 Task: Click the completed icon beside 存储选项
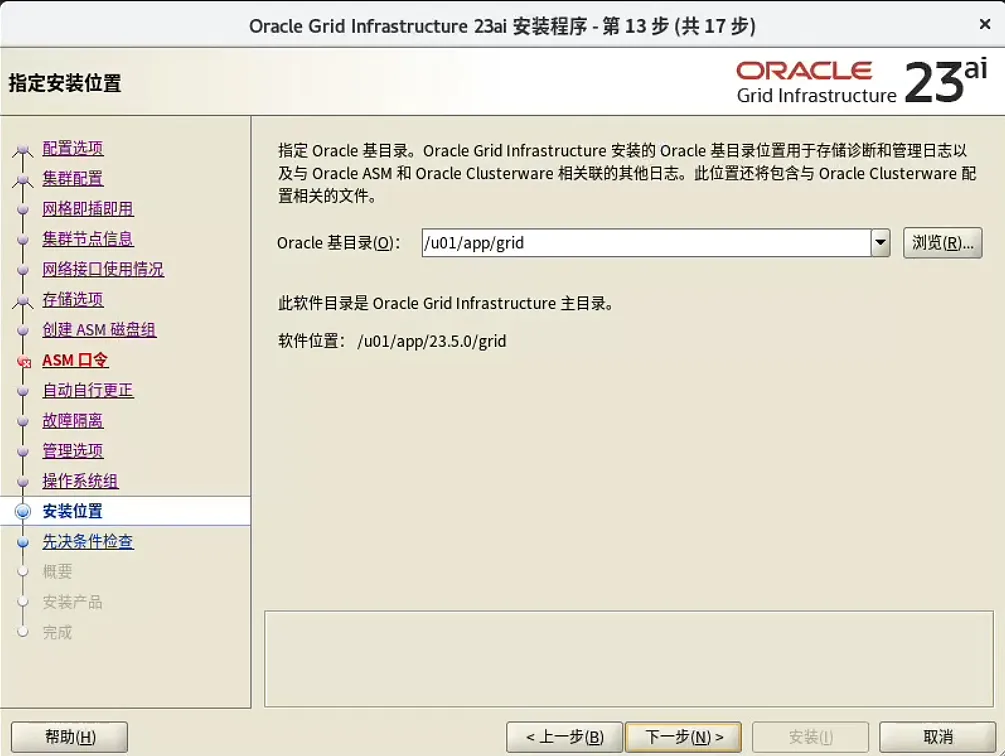[24, 299]
